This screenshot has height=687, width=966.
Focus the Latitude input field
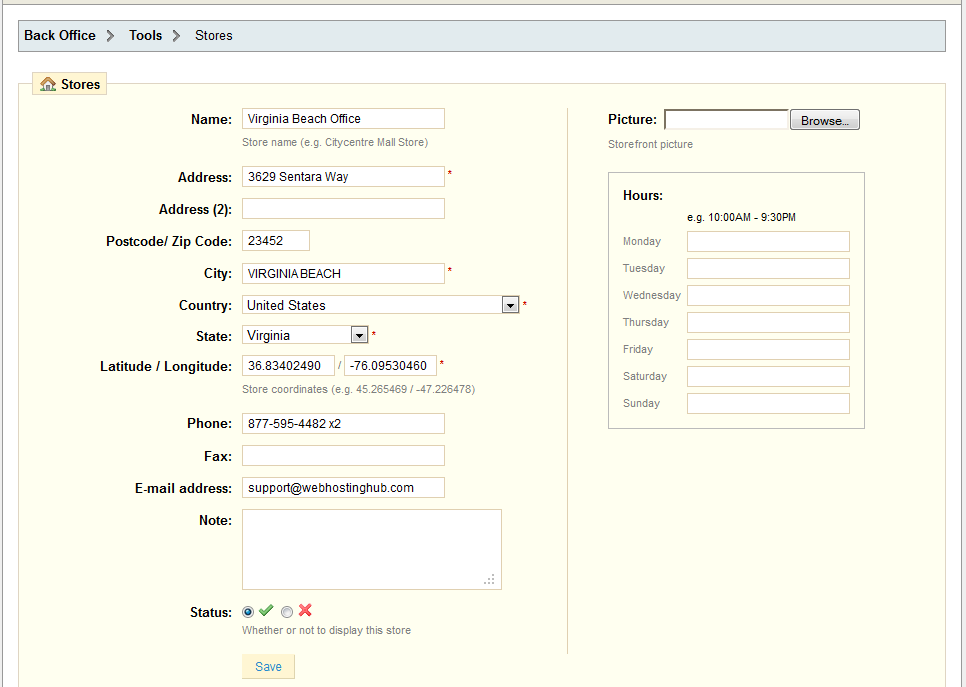tap(288, 366)
